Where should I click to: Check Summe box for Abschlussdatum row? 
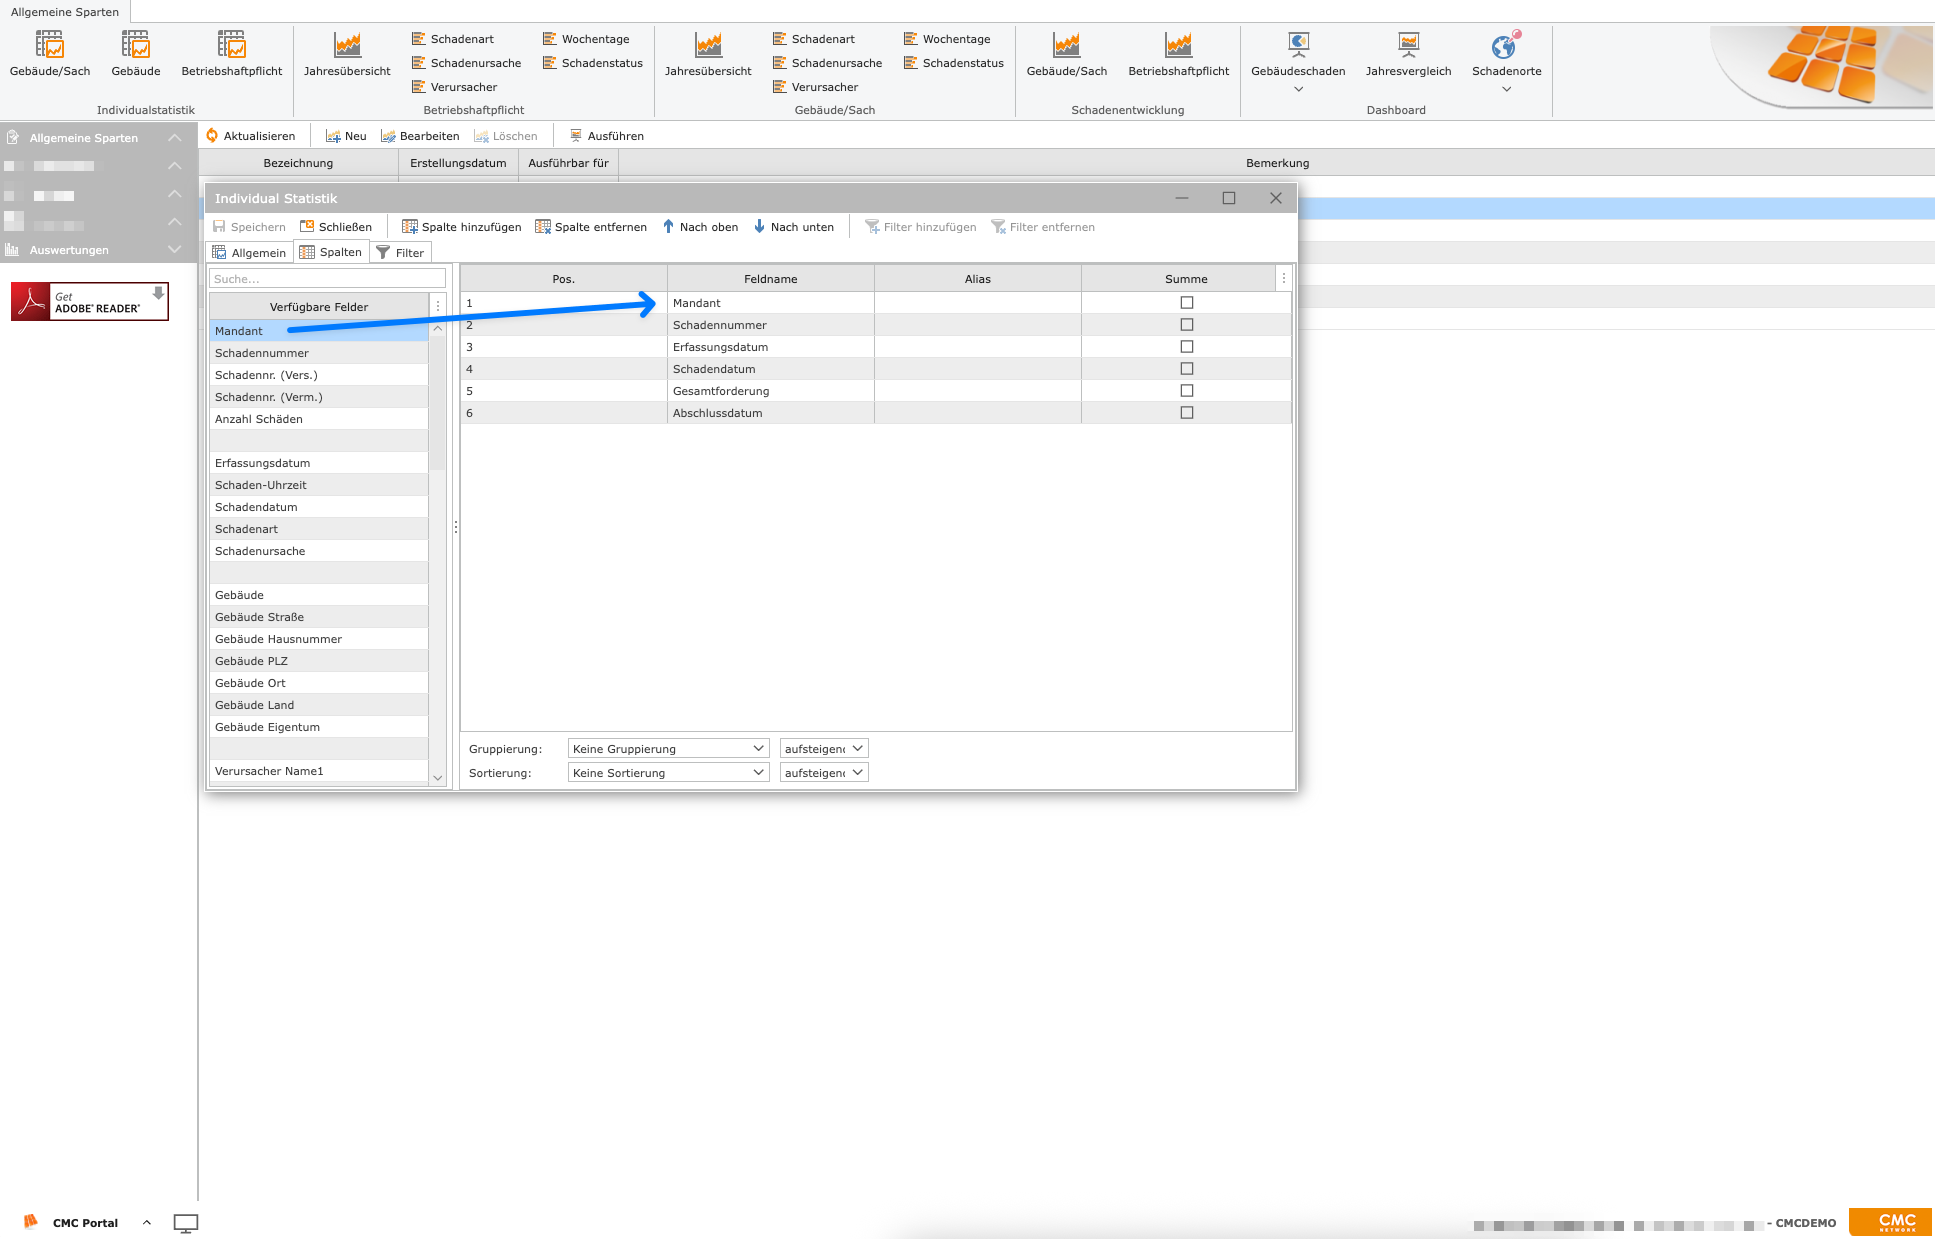(x=1186, y=413)
